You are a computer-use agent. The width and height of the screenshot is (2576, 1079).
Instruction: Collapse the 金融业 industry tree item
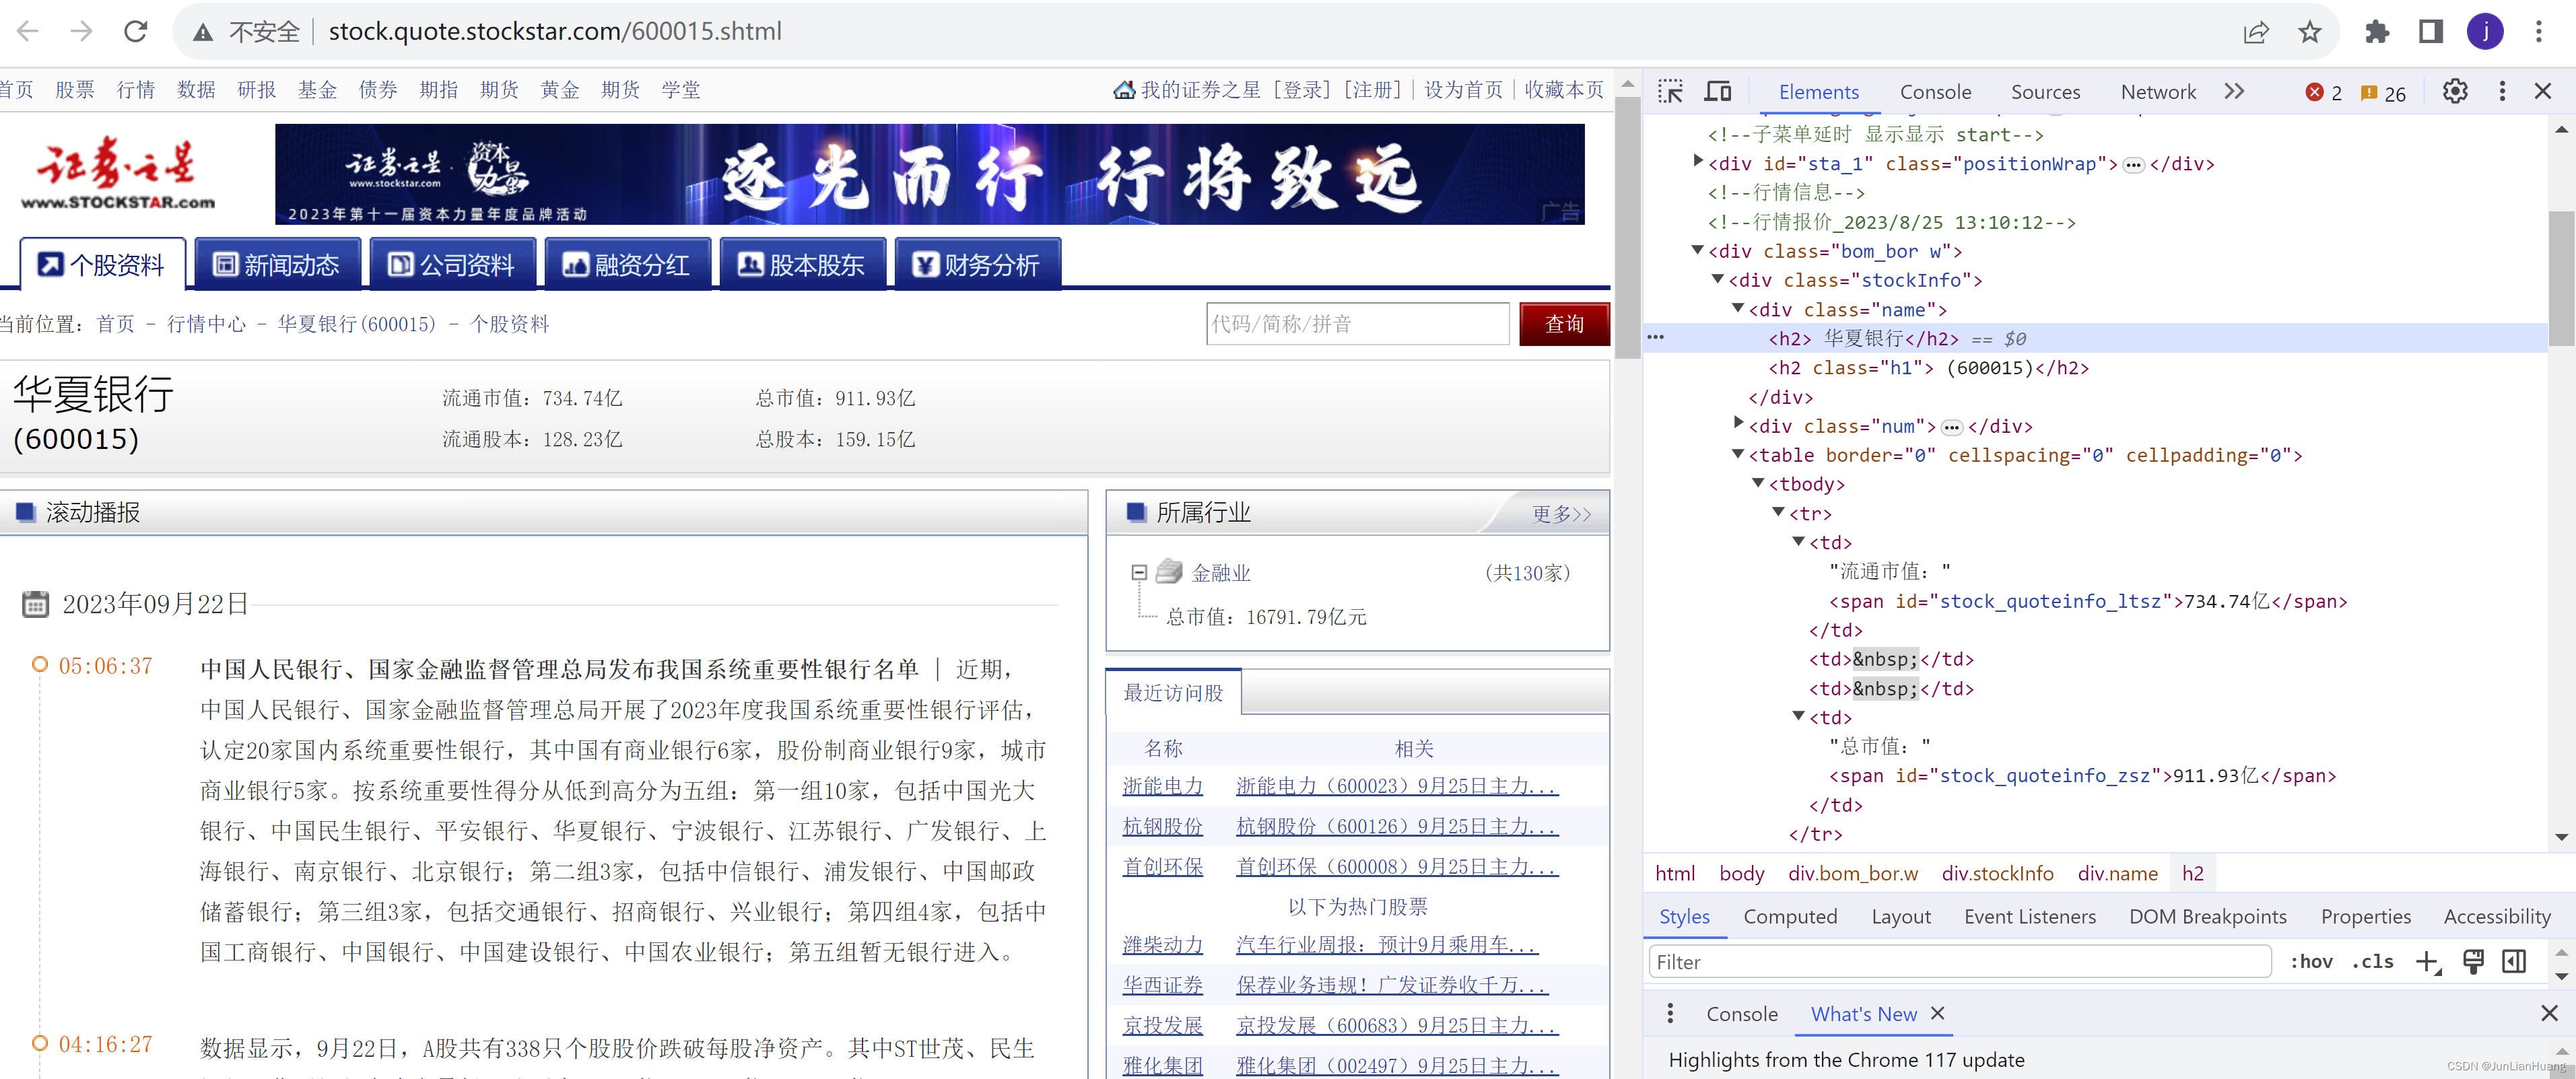1138,572
